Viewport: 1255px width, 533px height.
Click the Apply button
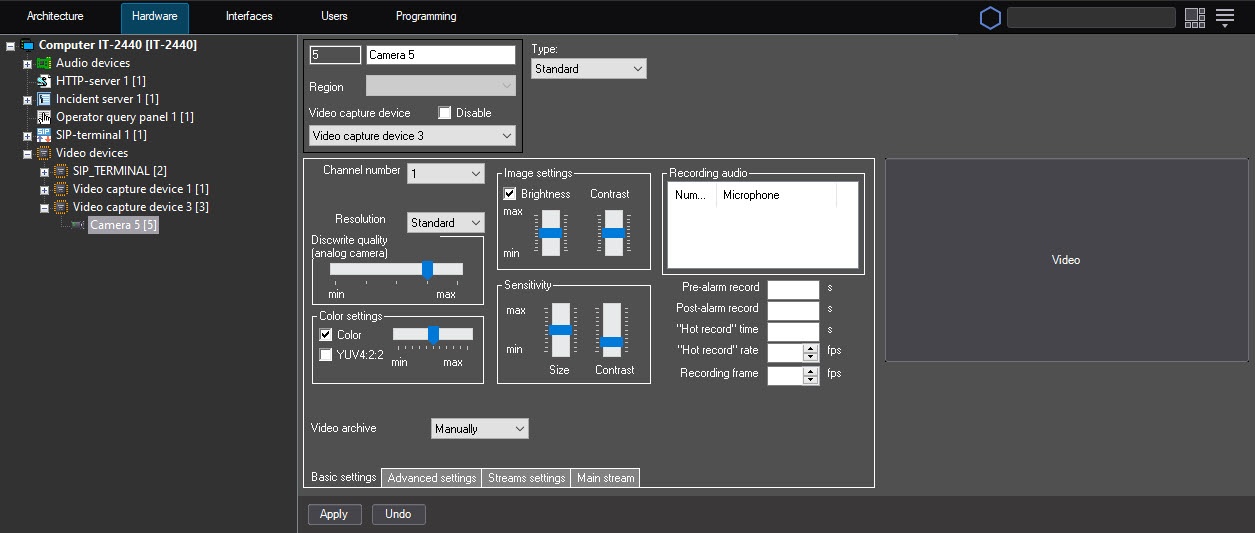coord(333,514)
